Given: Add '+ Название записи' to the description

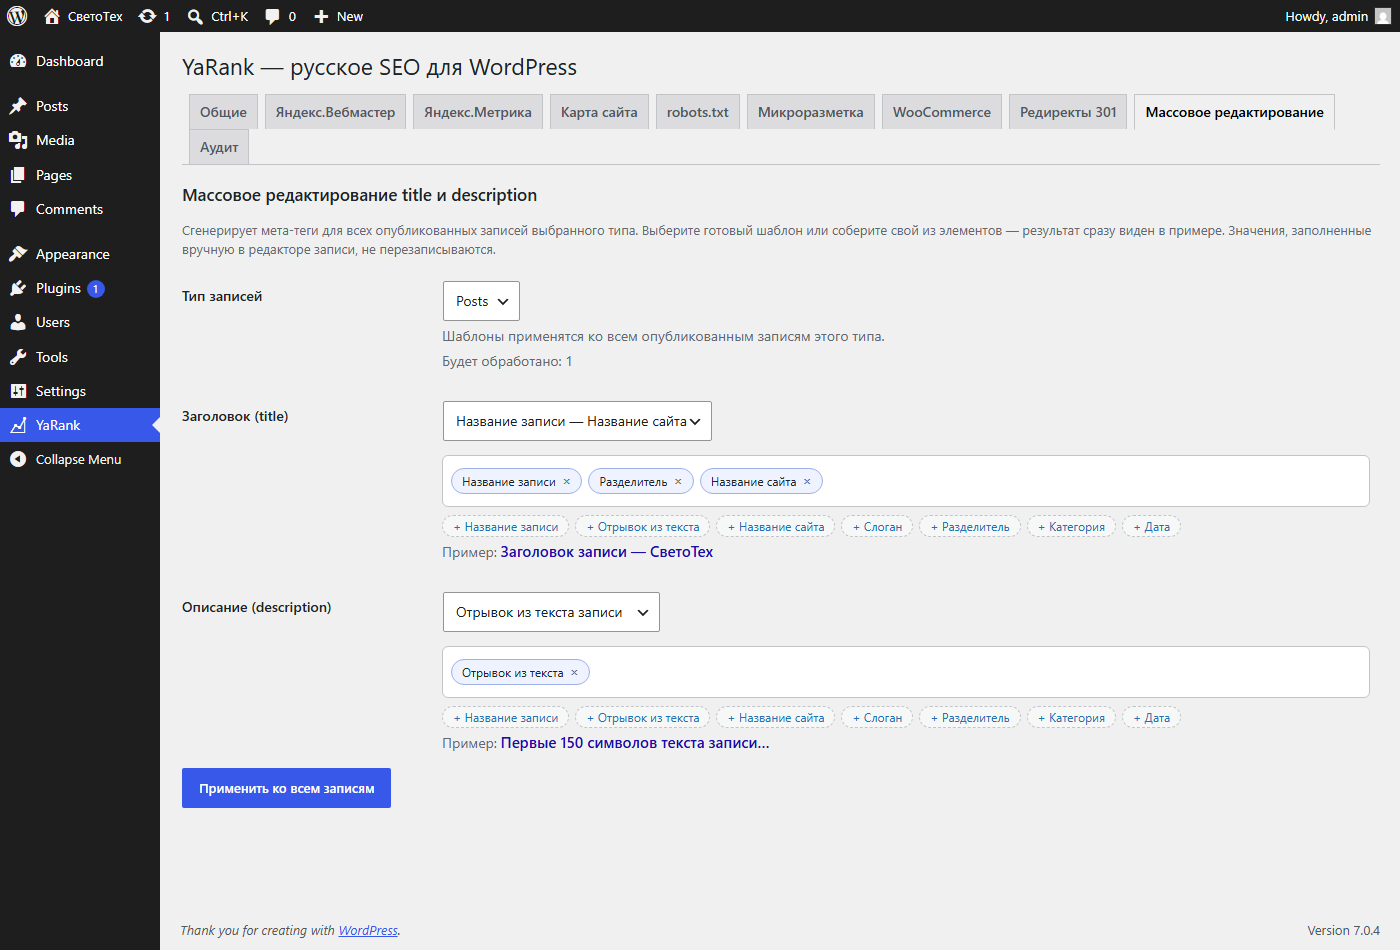Looking at the screenshot, I should point(506,717).
